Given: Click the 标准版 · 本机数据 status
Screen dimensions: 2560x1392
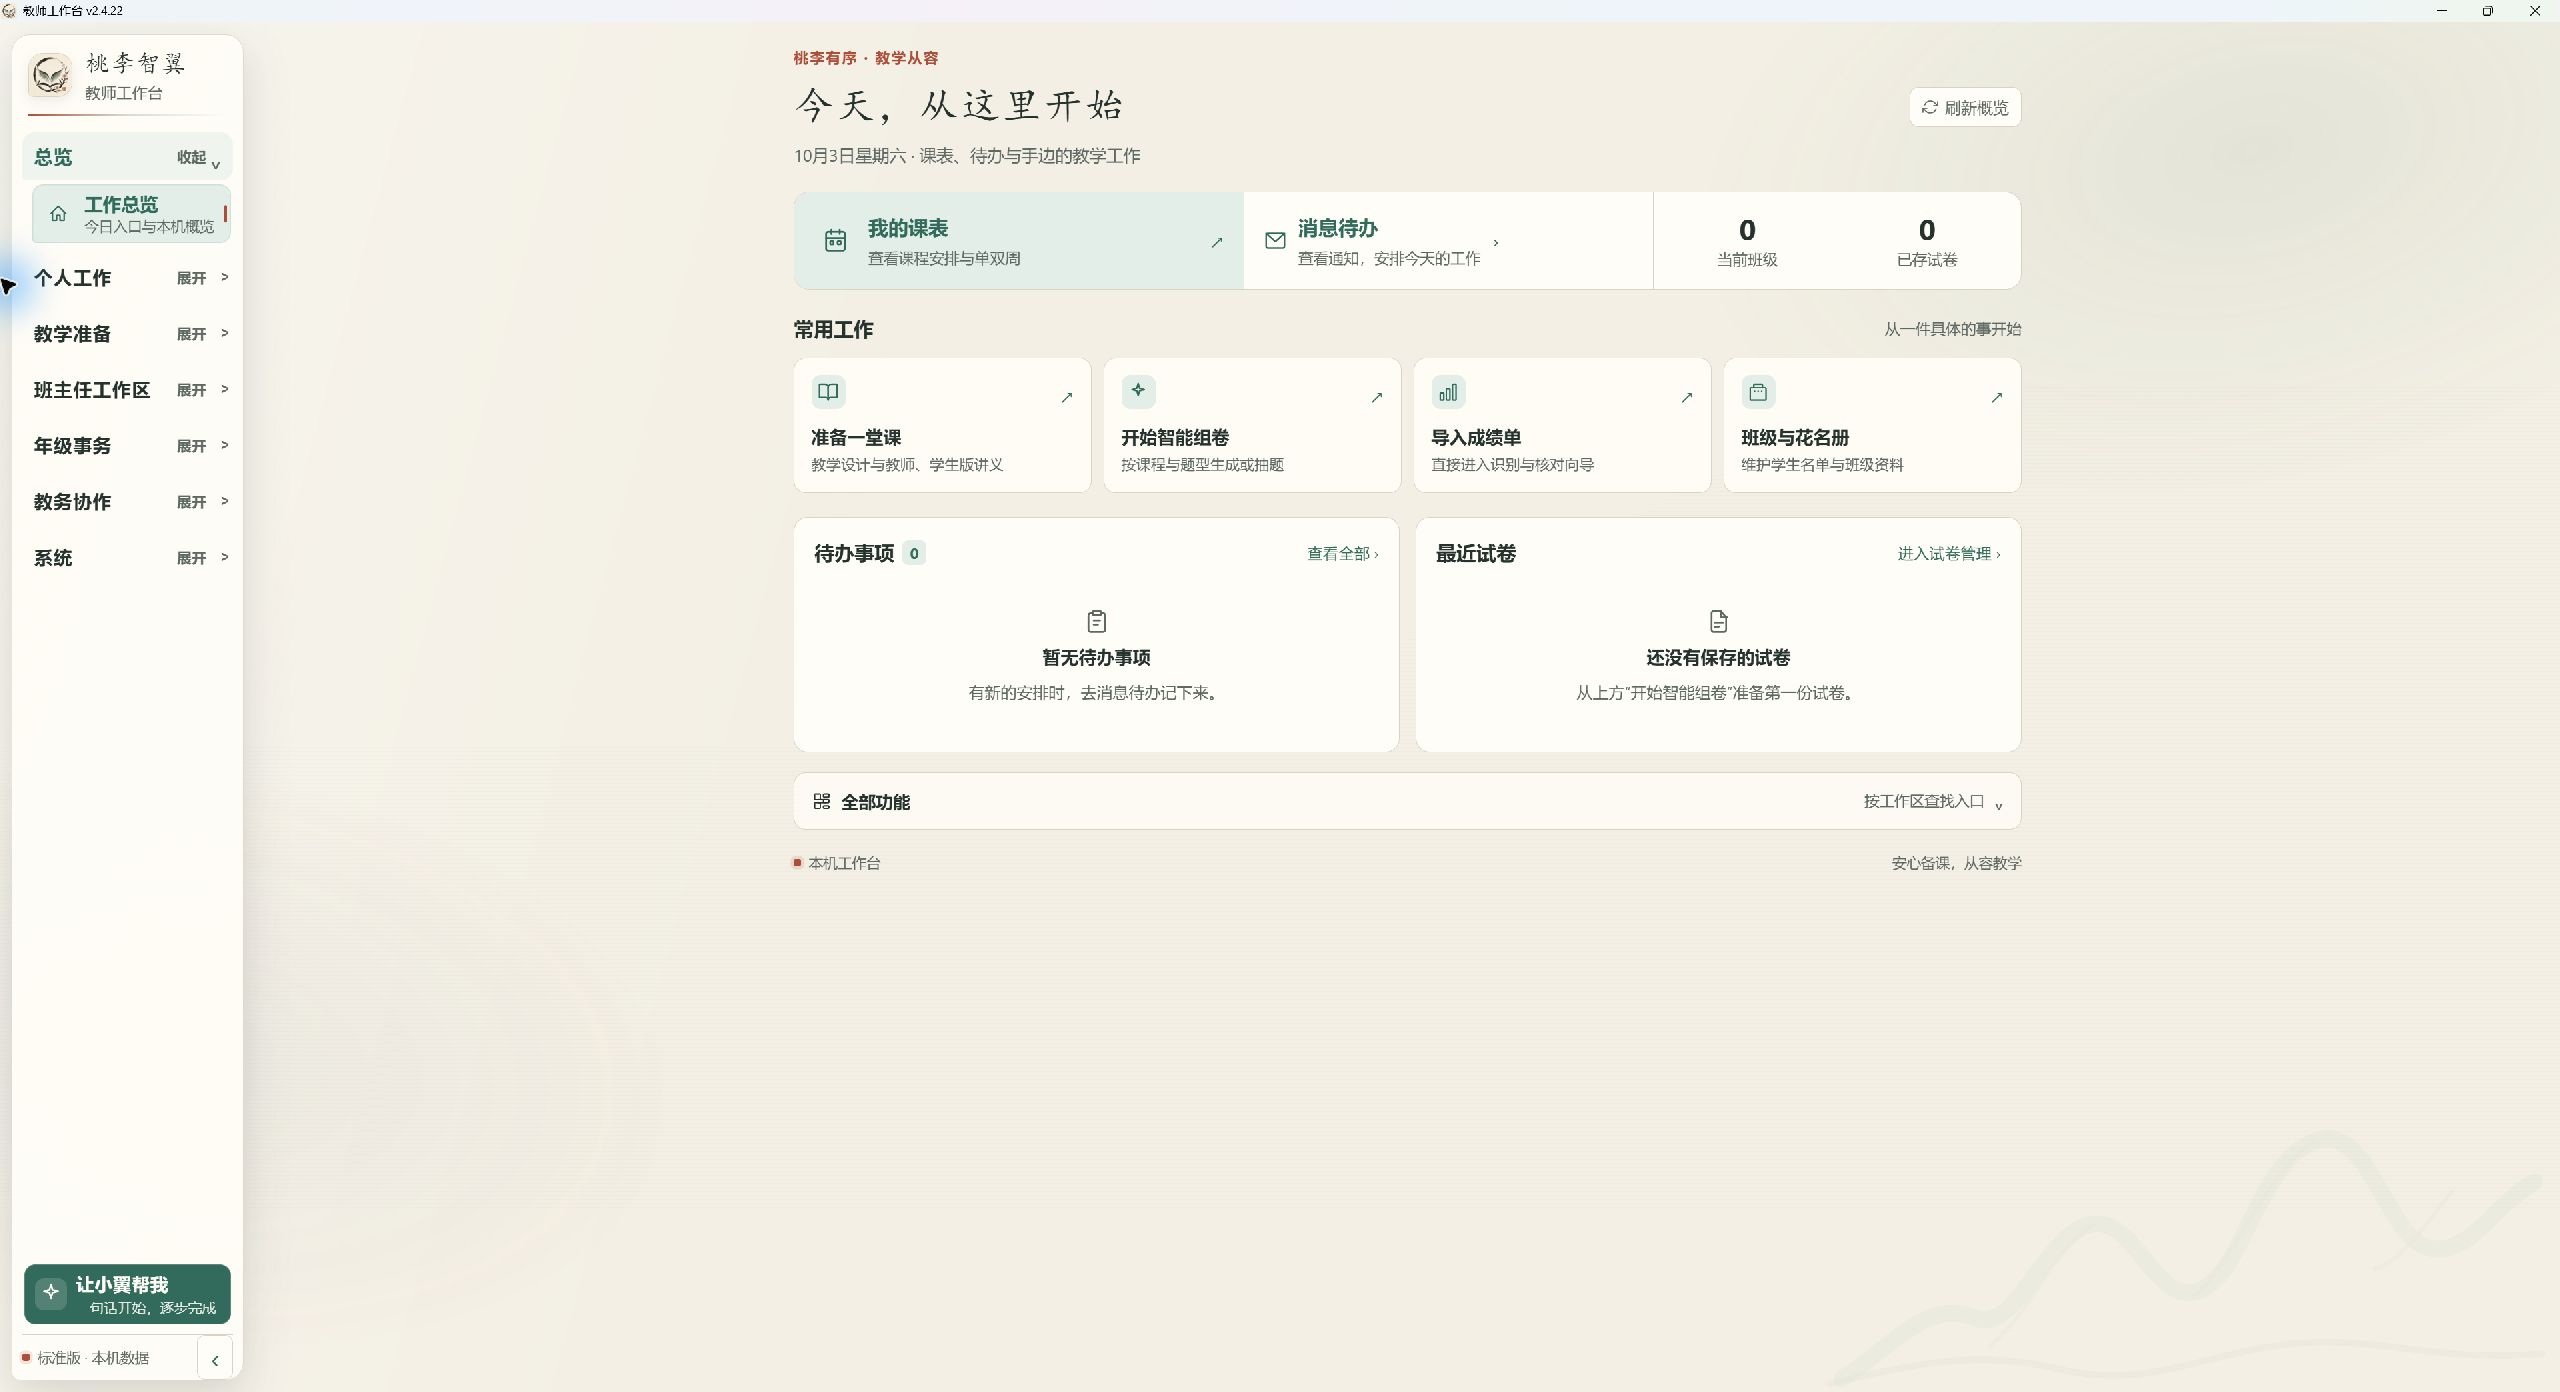Looking at the screenshot, I should coord(86,1358).
